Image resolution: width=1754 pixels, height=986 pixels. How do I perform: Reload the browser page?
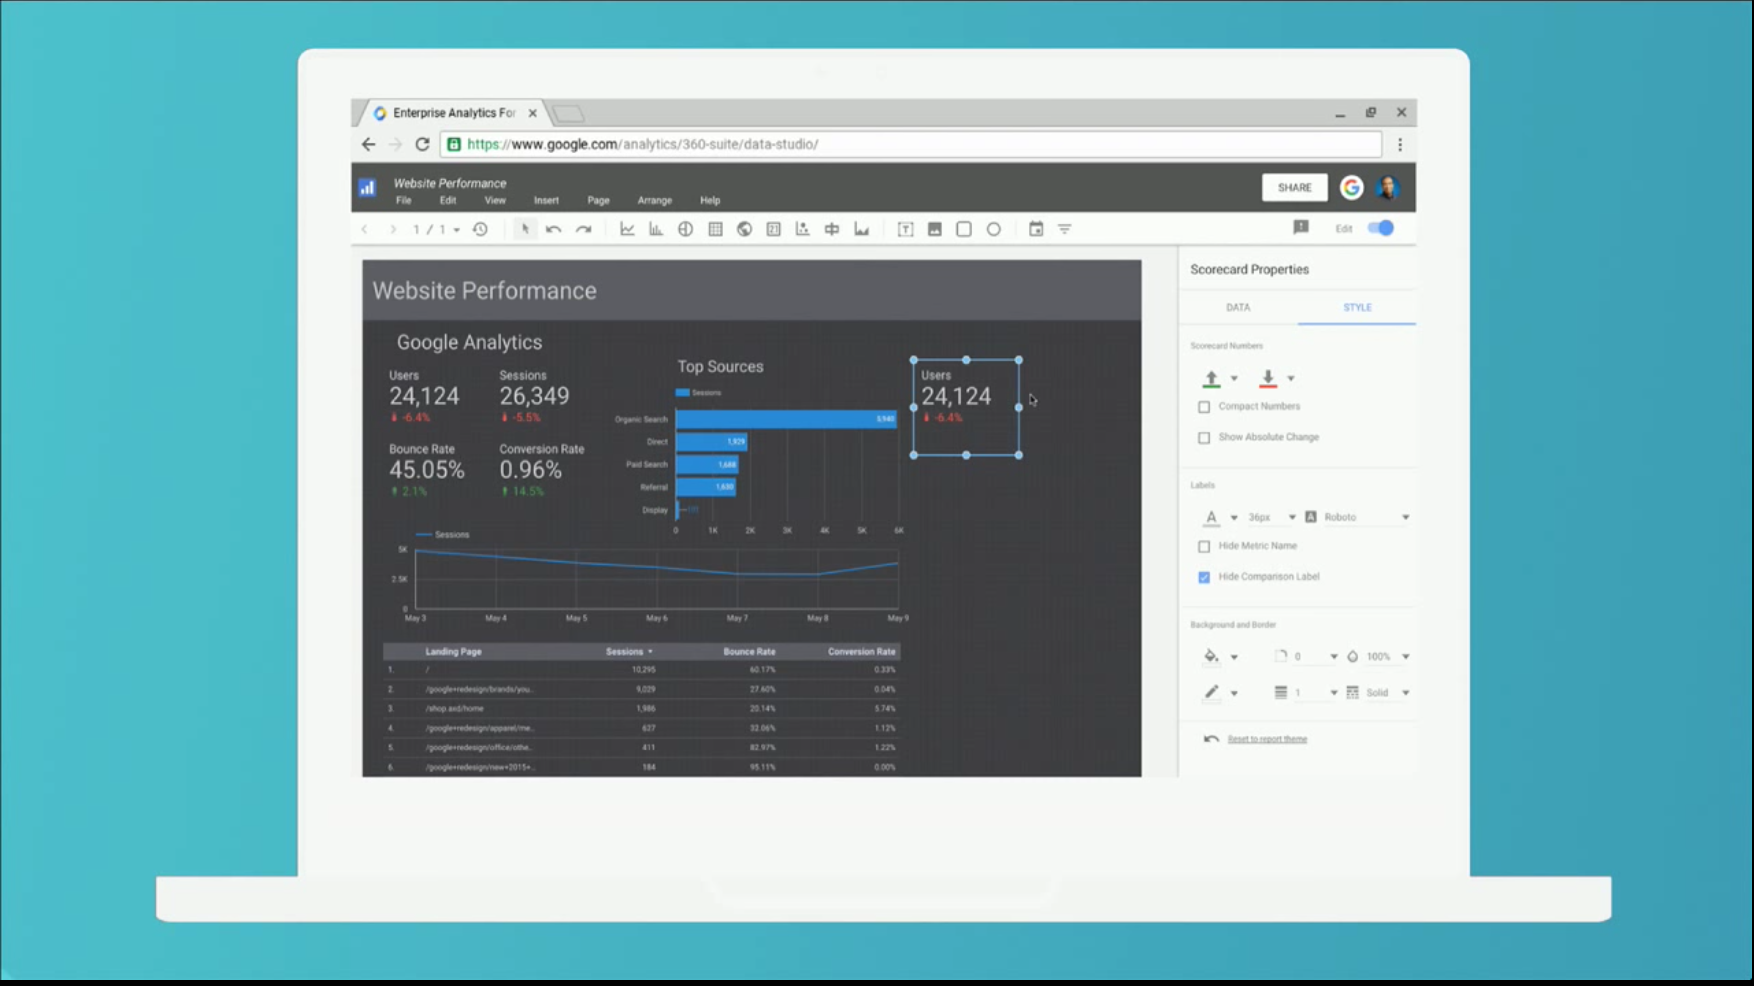click(x=422, y=144)
